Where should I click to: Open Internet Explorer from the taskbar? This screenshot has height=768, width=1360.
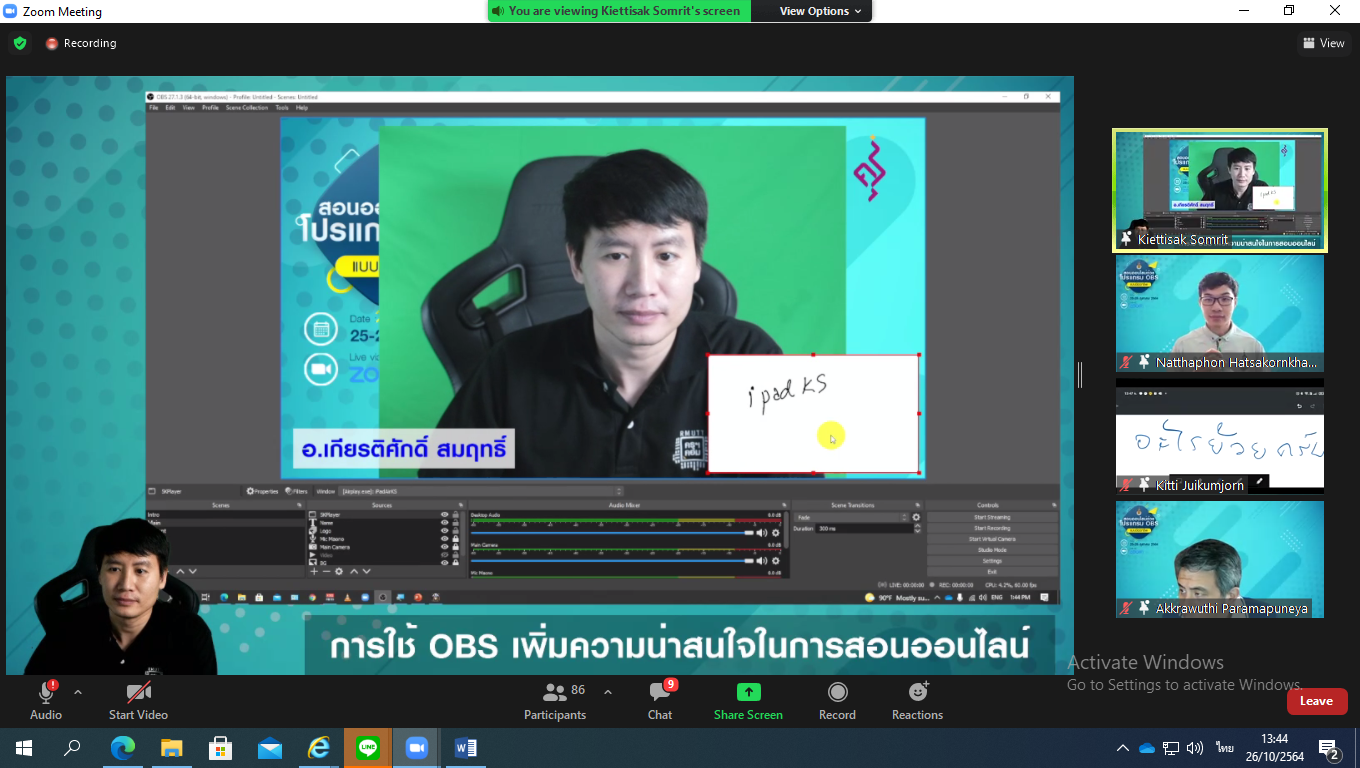319,747
